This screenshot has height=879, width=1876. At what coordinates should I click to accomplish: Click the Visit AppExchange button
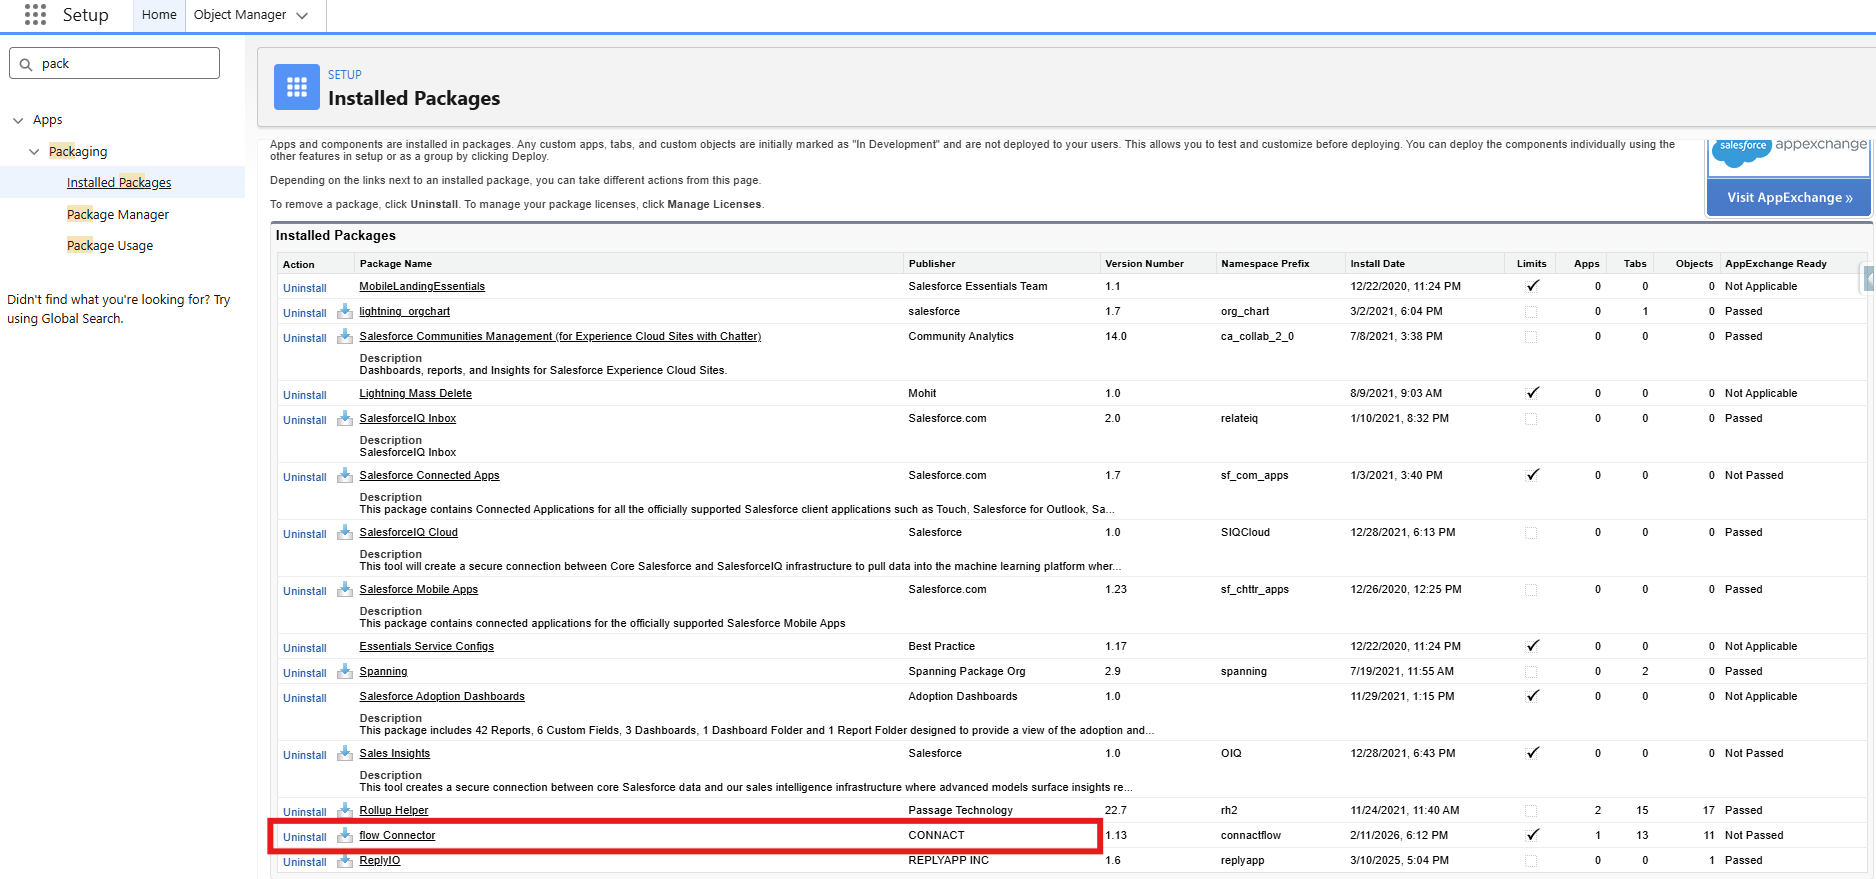click(x=1789, y=197)
